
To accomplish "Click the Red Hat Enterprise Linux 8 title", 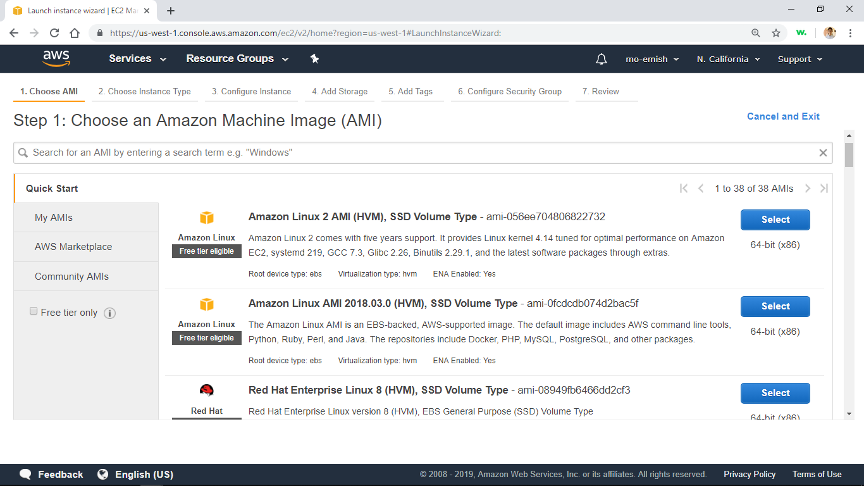I will (x=378, y=390).
